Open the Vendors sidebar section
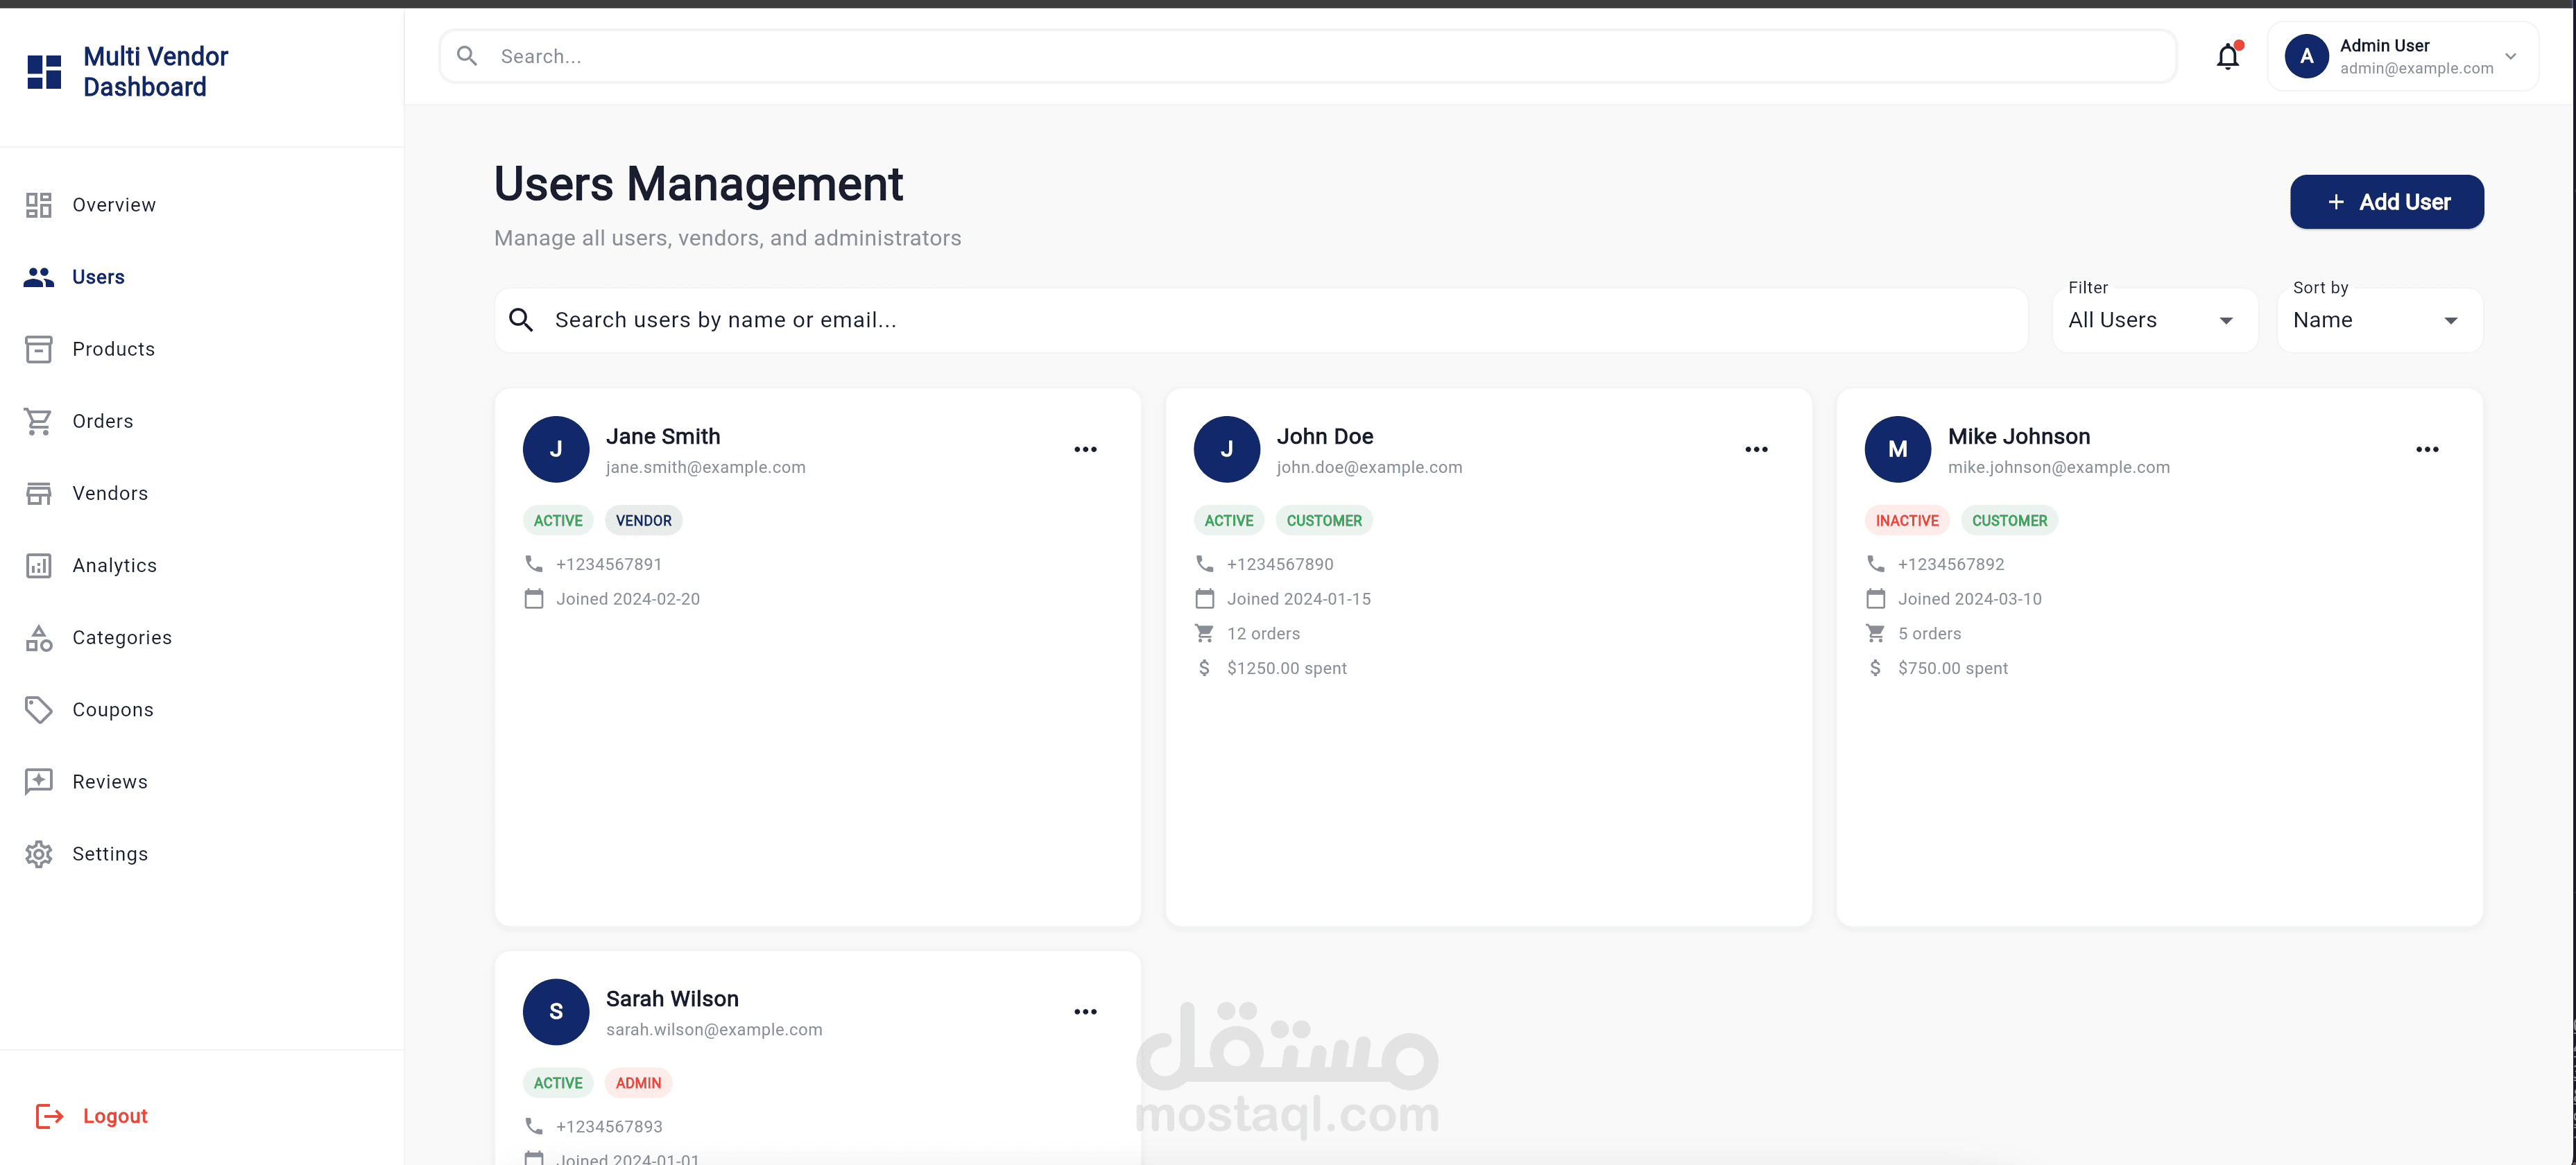Screen dimensions: 2576x1165 click(x=110, y=493)
